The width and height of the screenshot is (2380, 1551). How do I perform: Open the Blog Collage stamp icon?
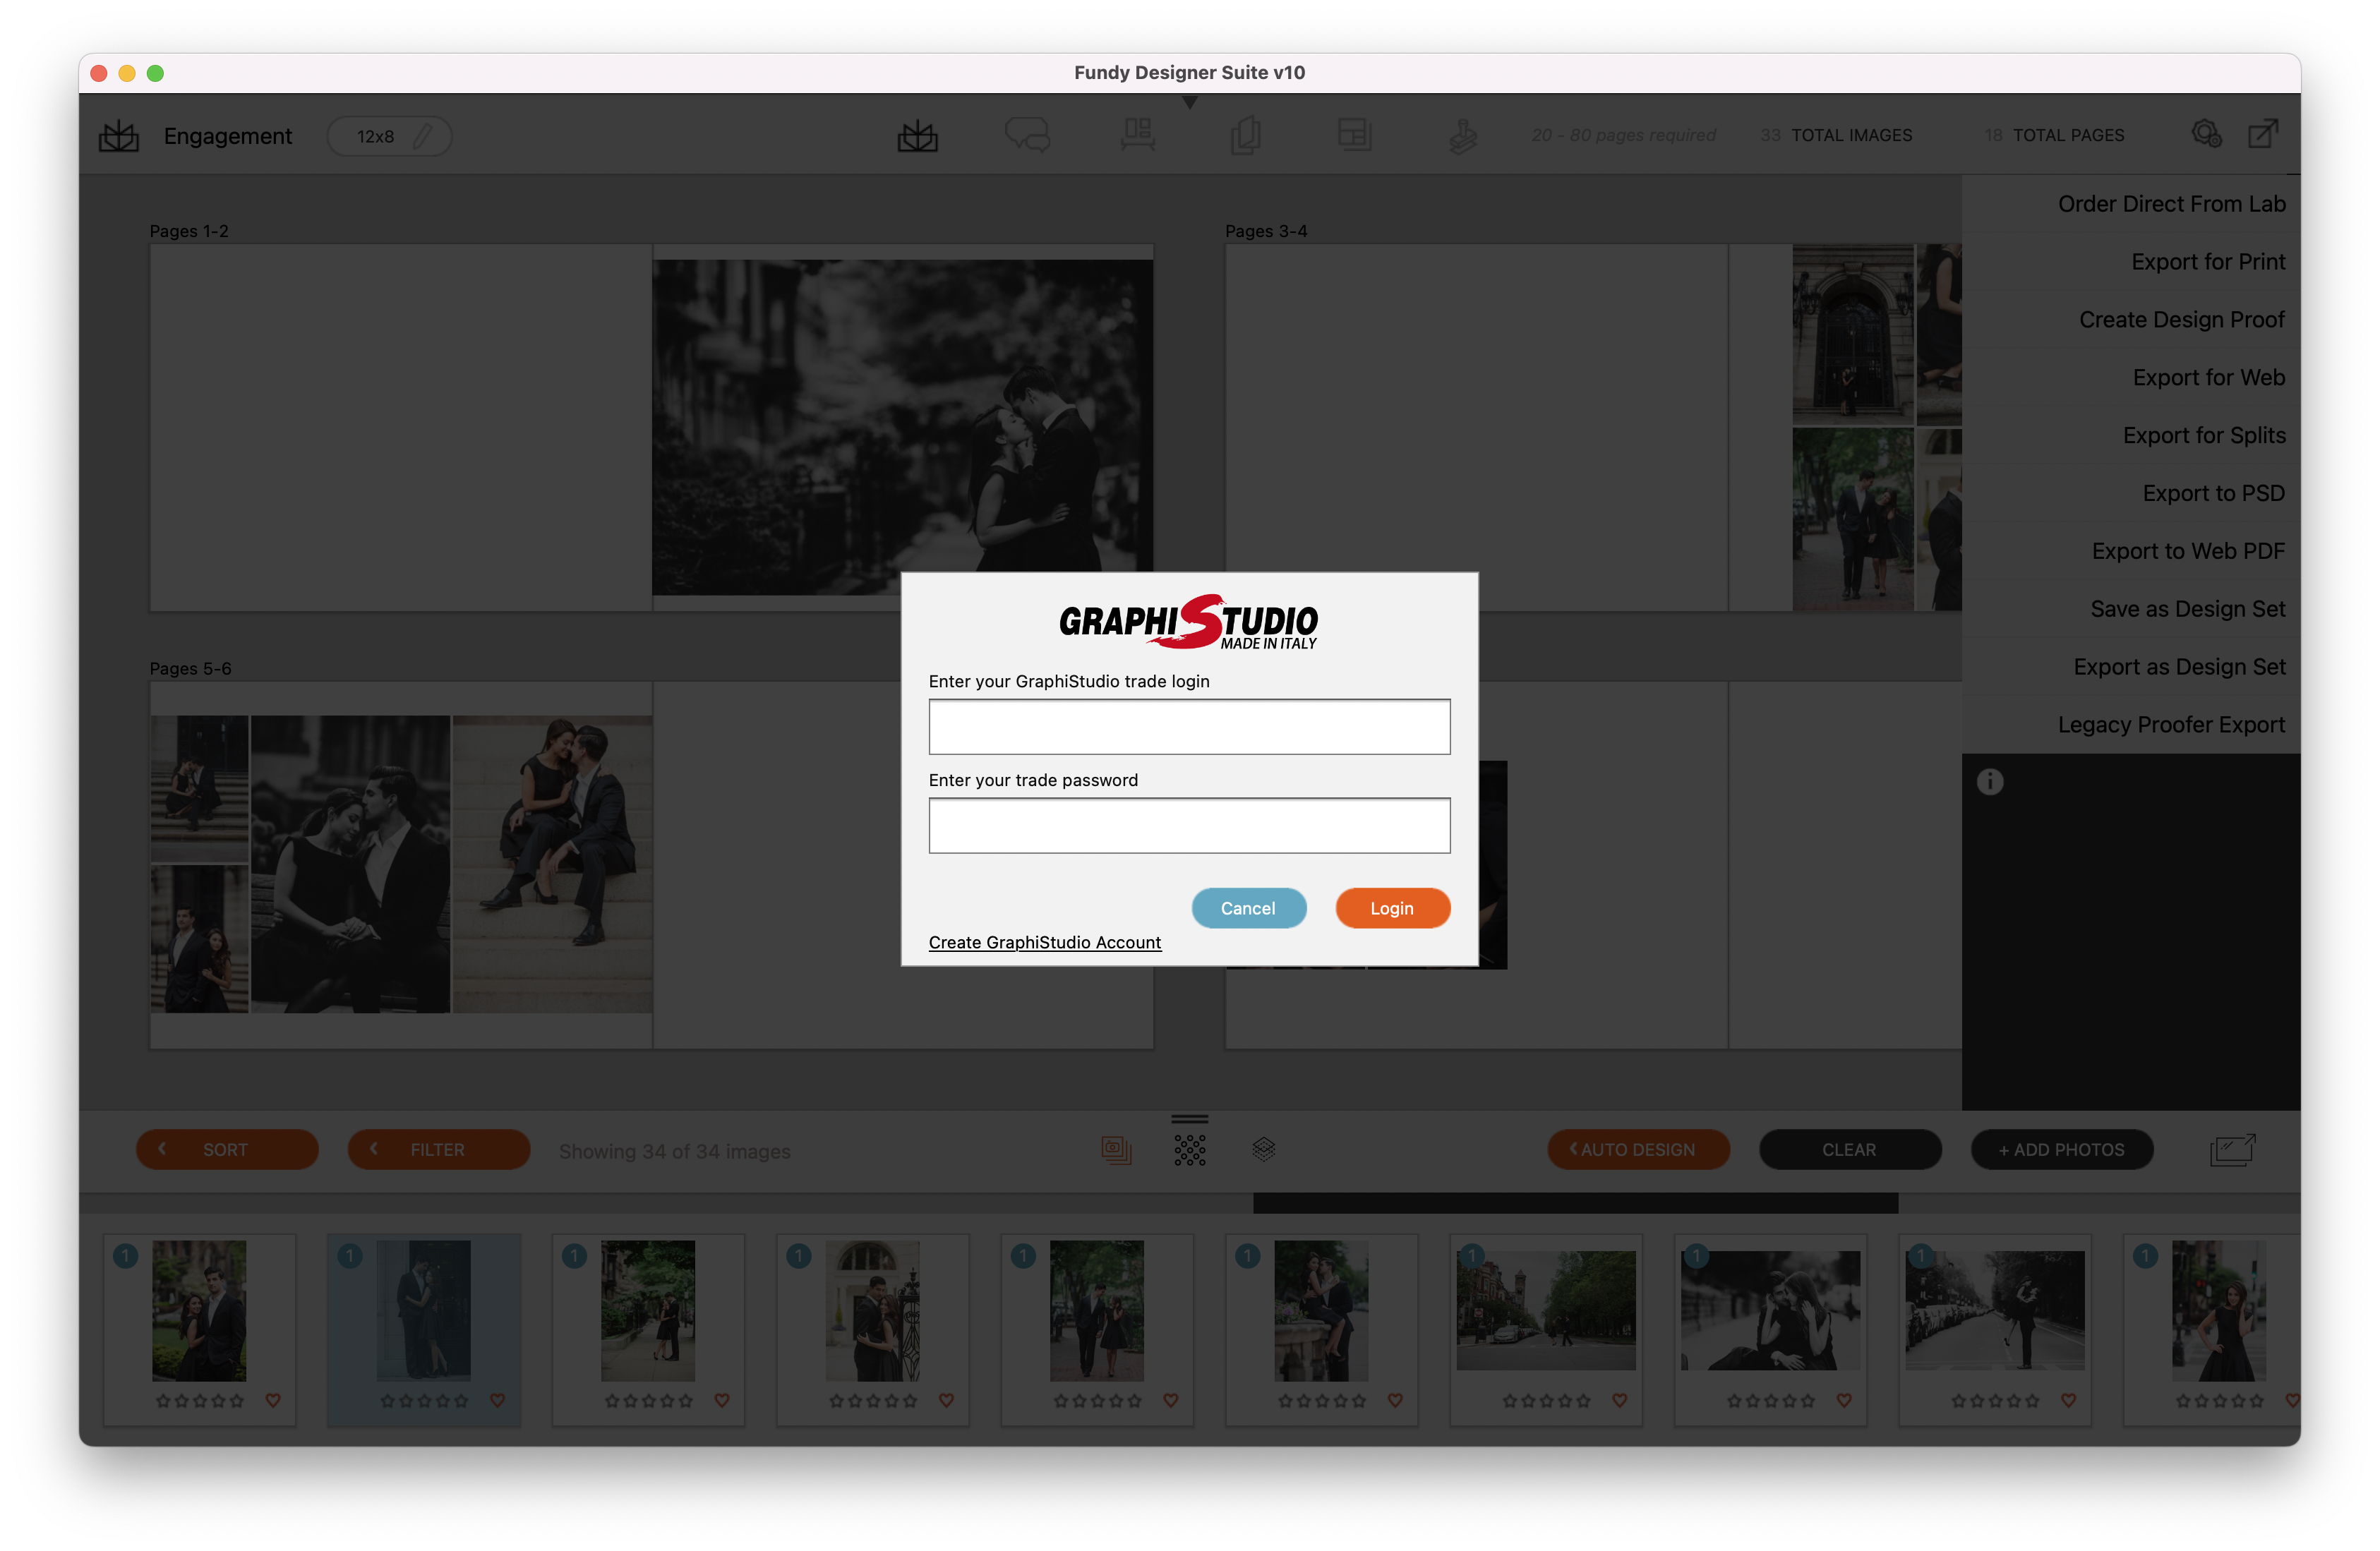click(x=1463, y=136)
